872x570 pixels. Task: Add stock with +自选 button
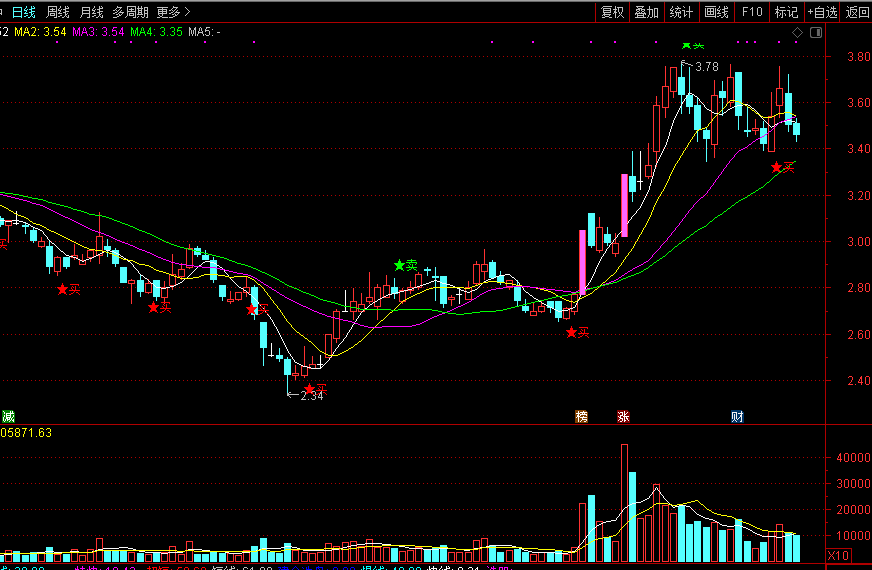(823, 12)
